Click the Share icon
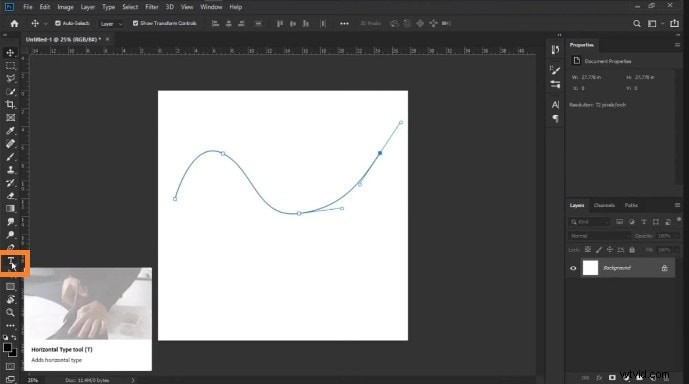The width and height of the screenshot is (689, 384). point(674,23)
